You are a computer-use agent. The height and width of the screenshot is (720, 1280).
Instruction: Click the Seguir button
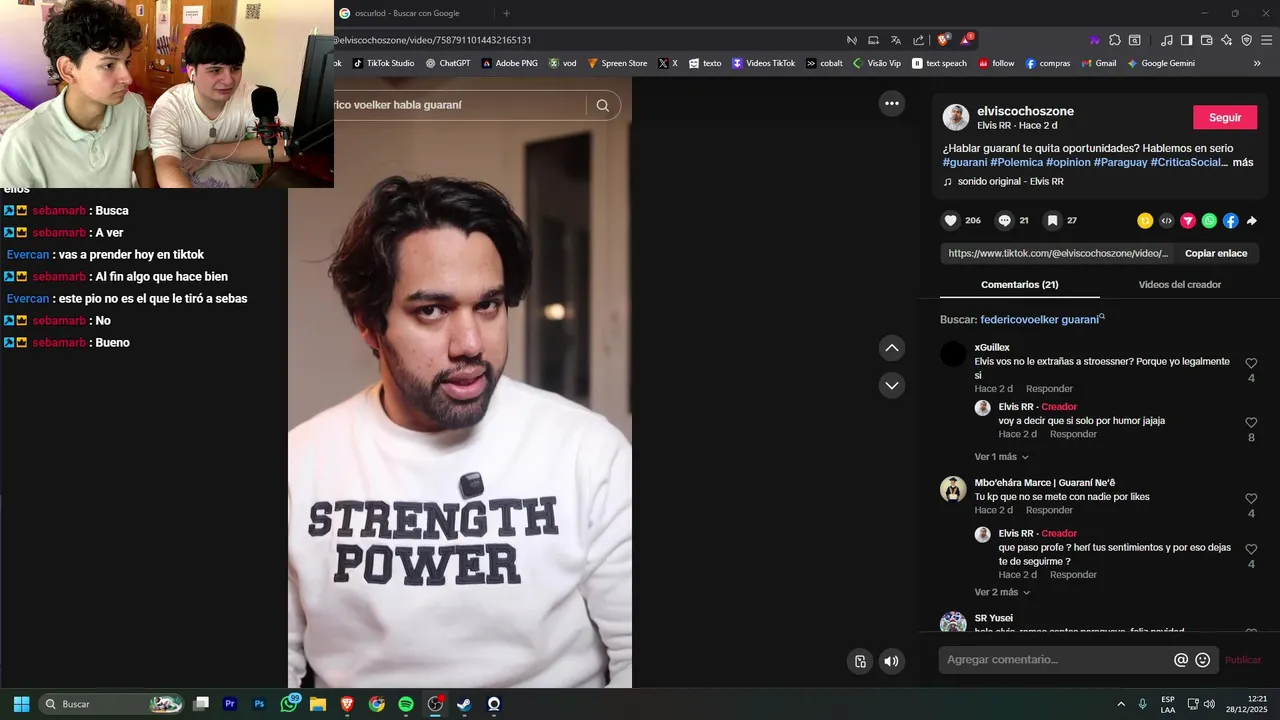(x=1225, y=117)
